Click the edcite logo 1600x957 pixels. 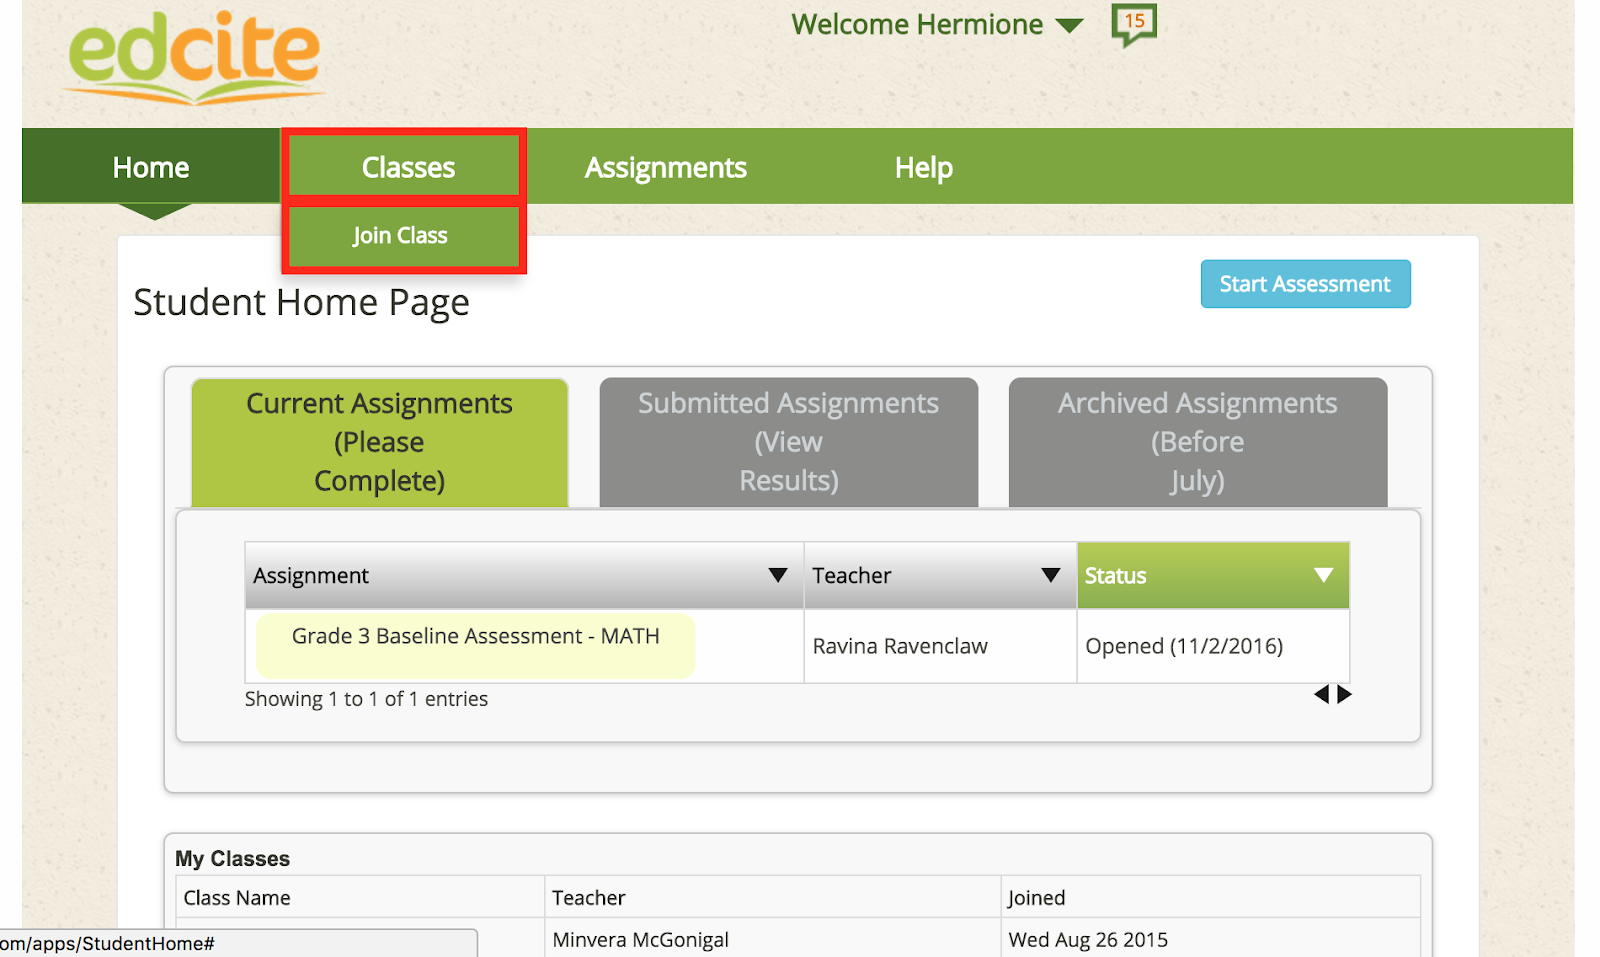(x=195, y=57)
